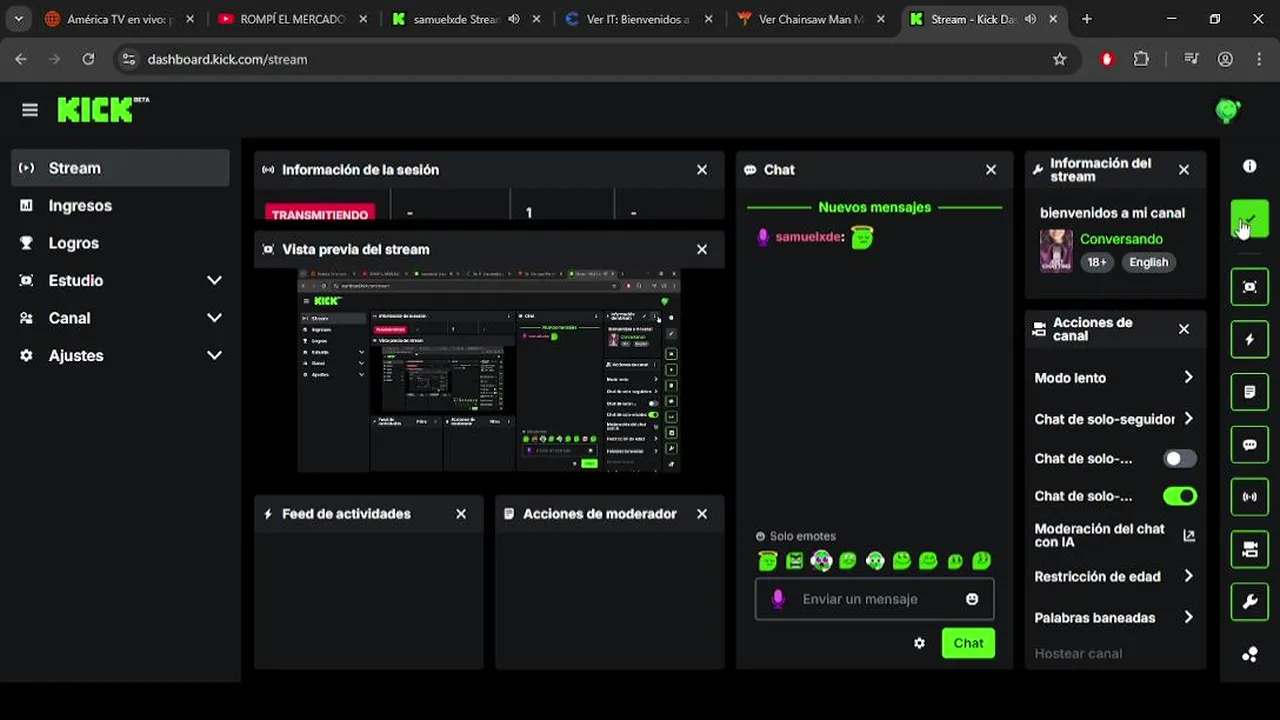
Task: Open browser extensions puzzle icon
Action: point(1141,59)
